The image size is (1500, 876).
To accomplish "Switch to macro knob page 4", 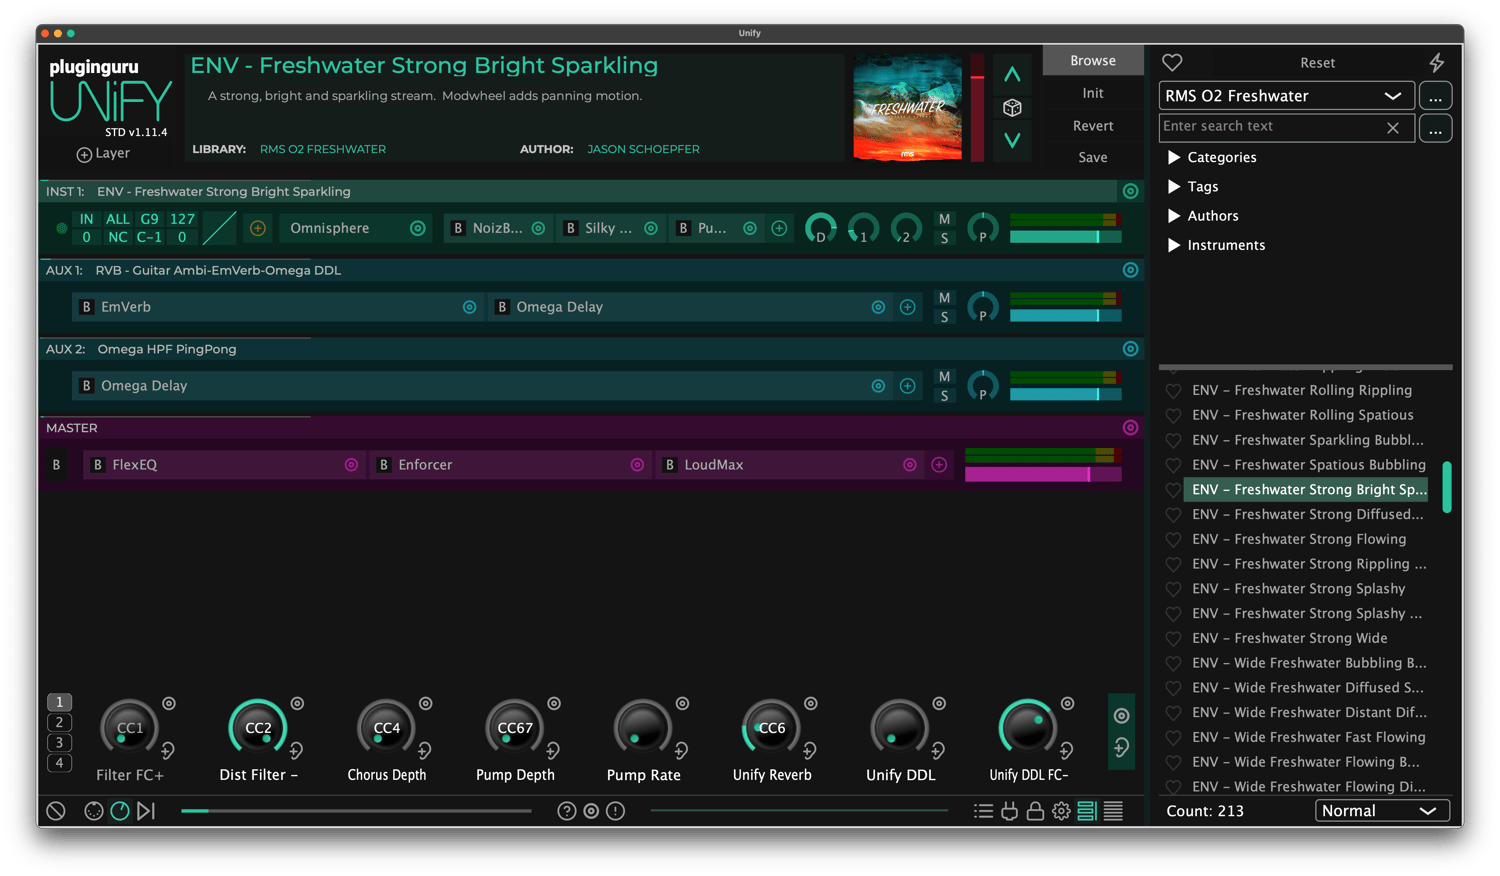I will pyautogui.click(x=59, y=763).
